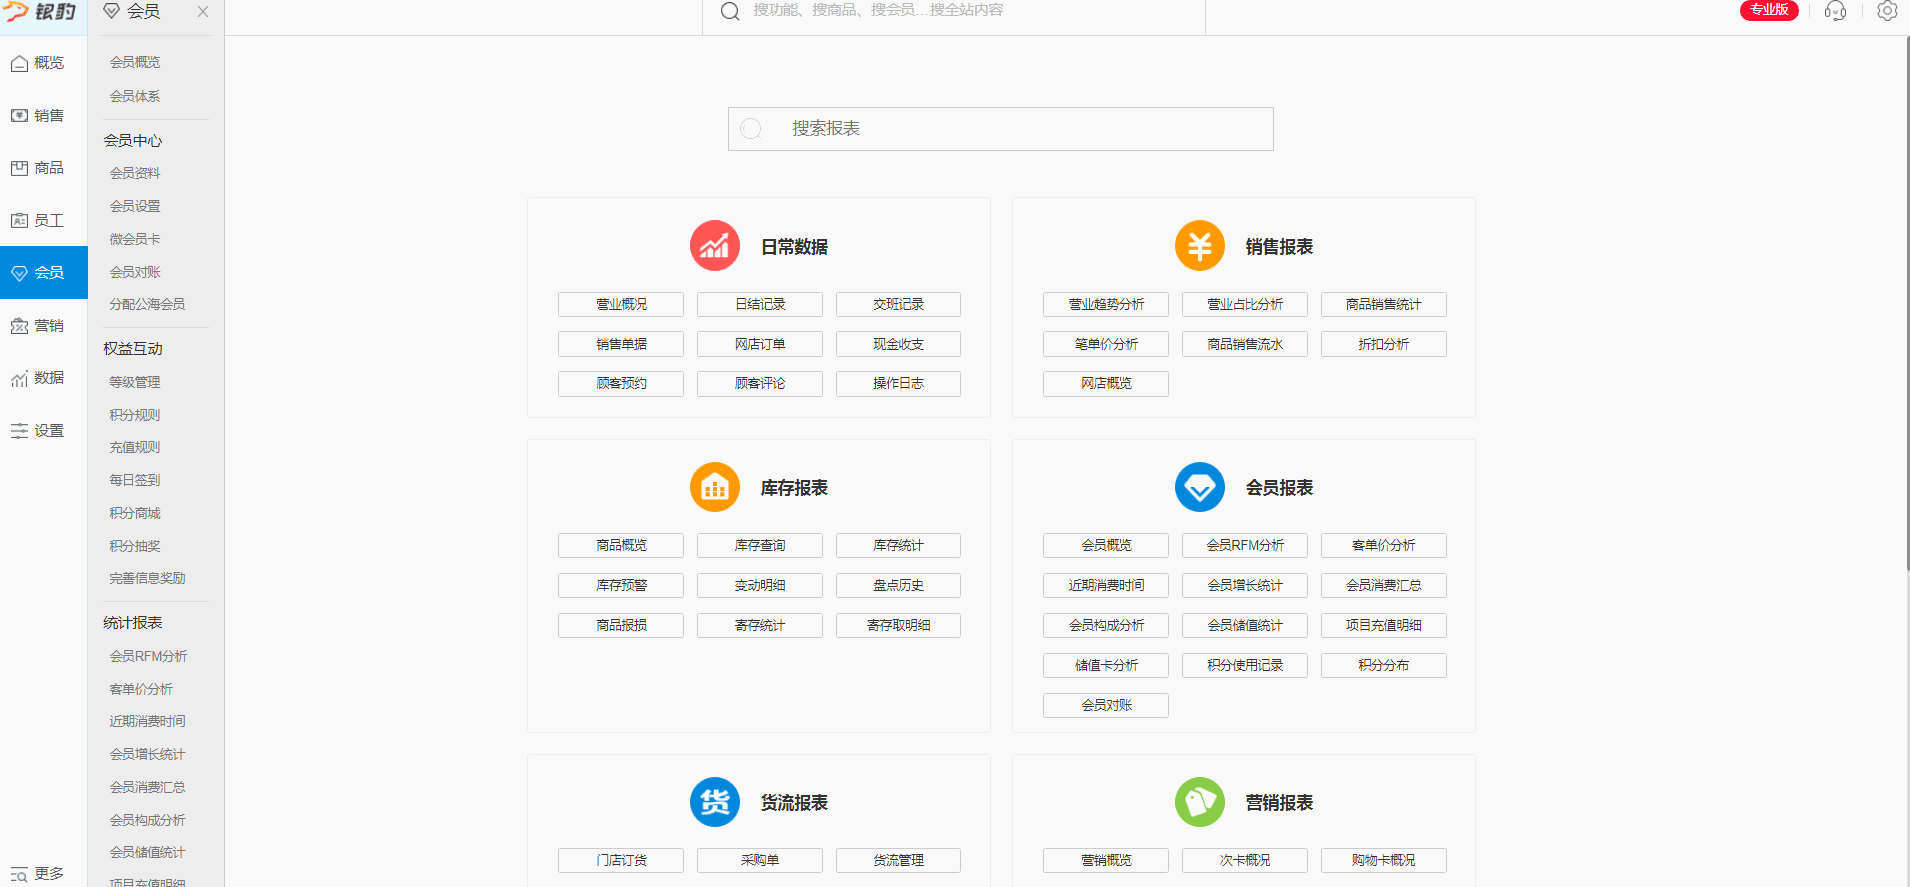Open the 会员RFM分析 report button
This screenshot has width=1910, height=887.
1244,545
